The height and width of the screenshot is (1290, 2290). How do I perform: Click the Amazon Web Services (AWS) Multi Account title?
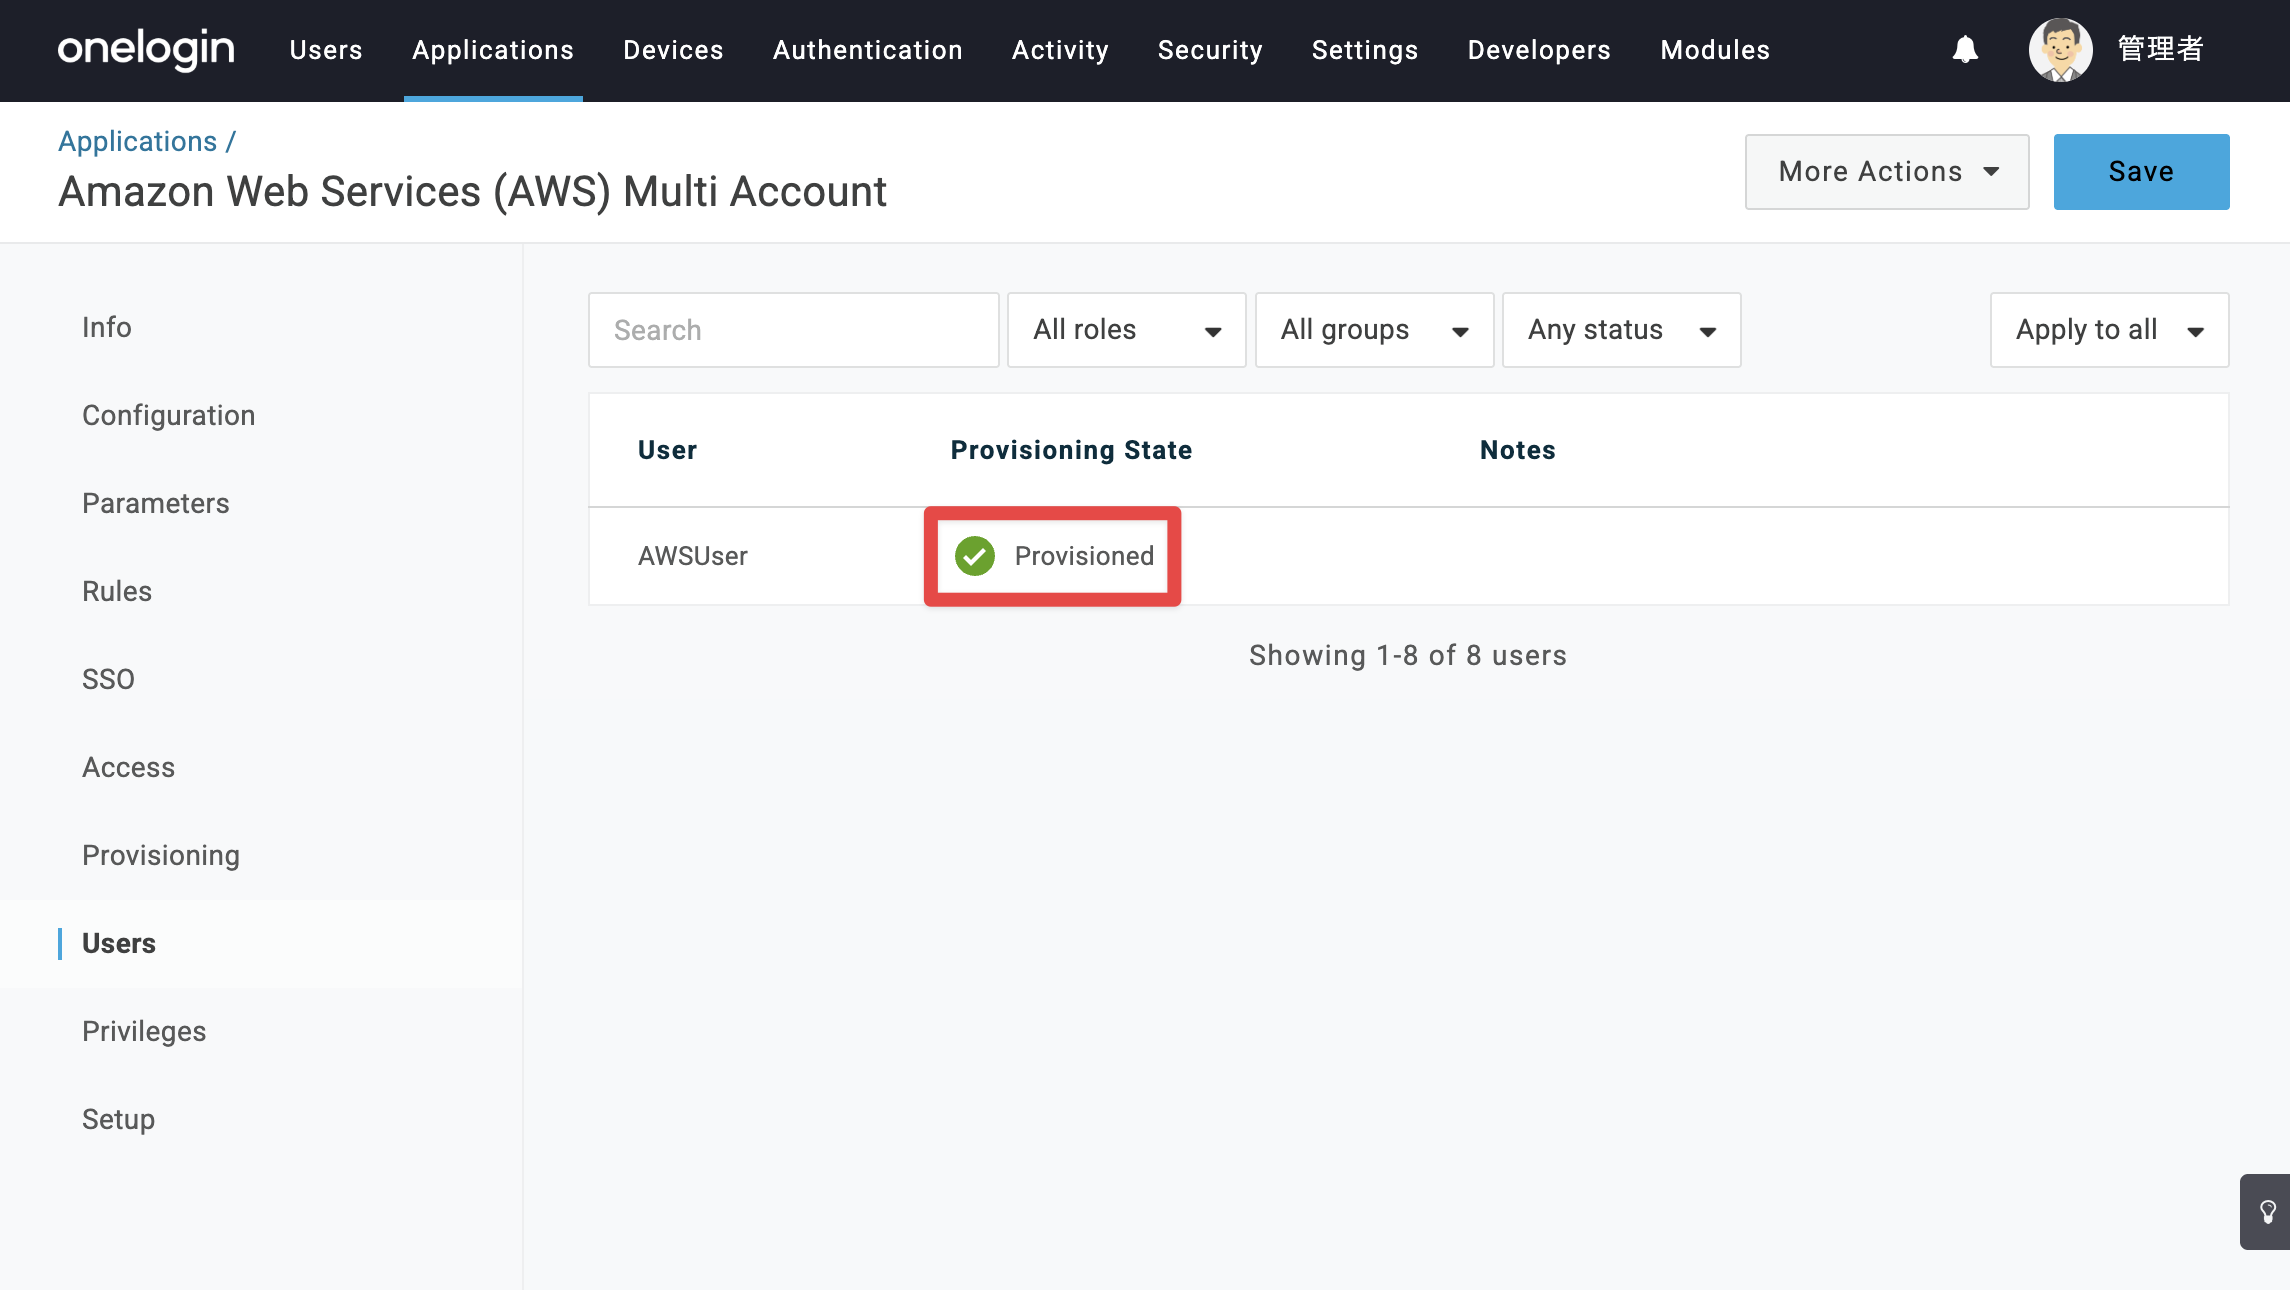click(473, 192)
